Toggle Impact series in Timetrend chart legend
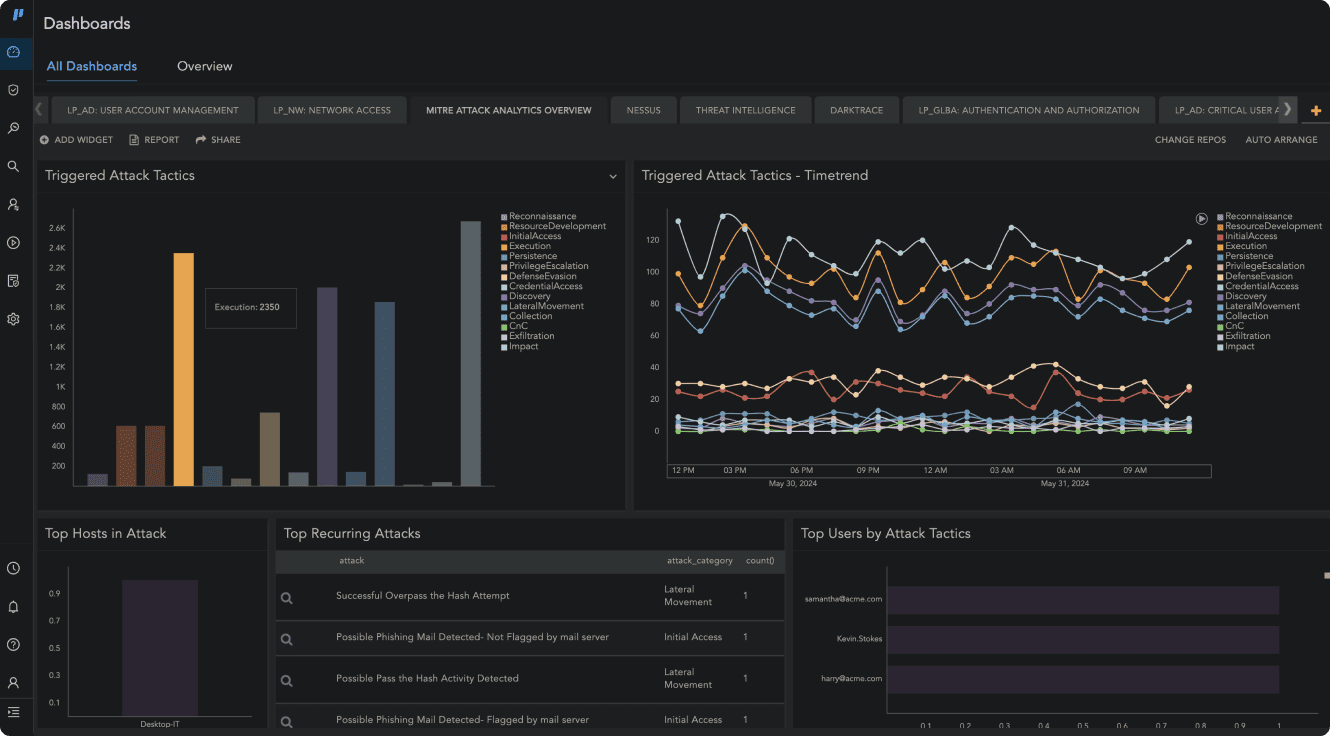The width and height of the screenshot is (1330, 736). point(1239,346)
